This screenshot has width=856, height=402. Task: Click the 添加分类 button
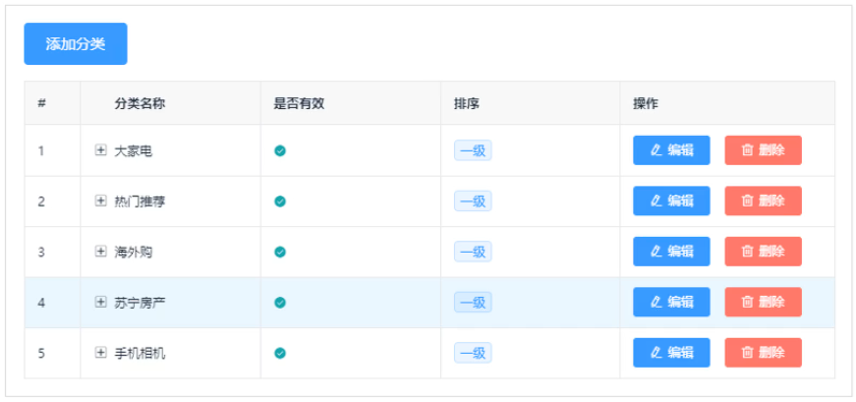point(75,44)
